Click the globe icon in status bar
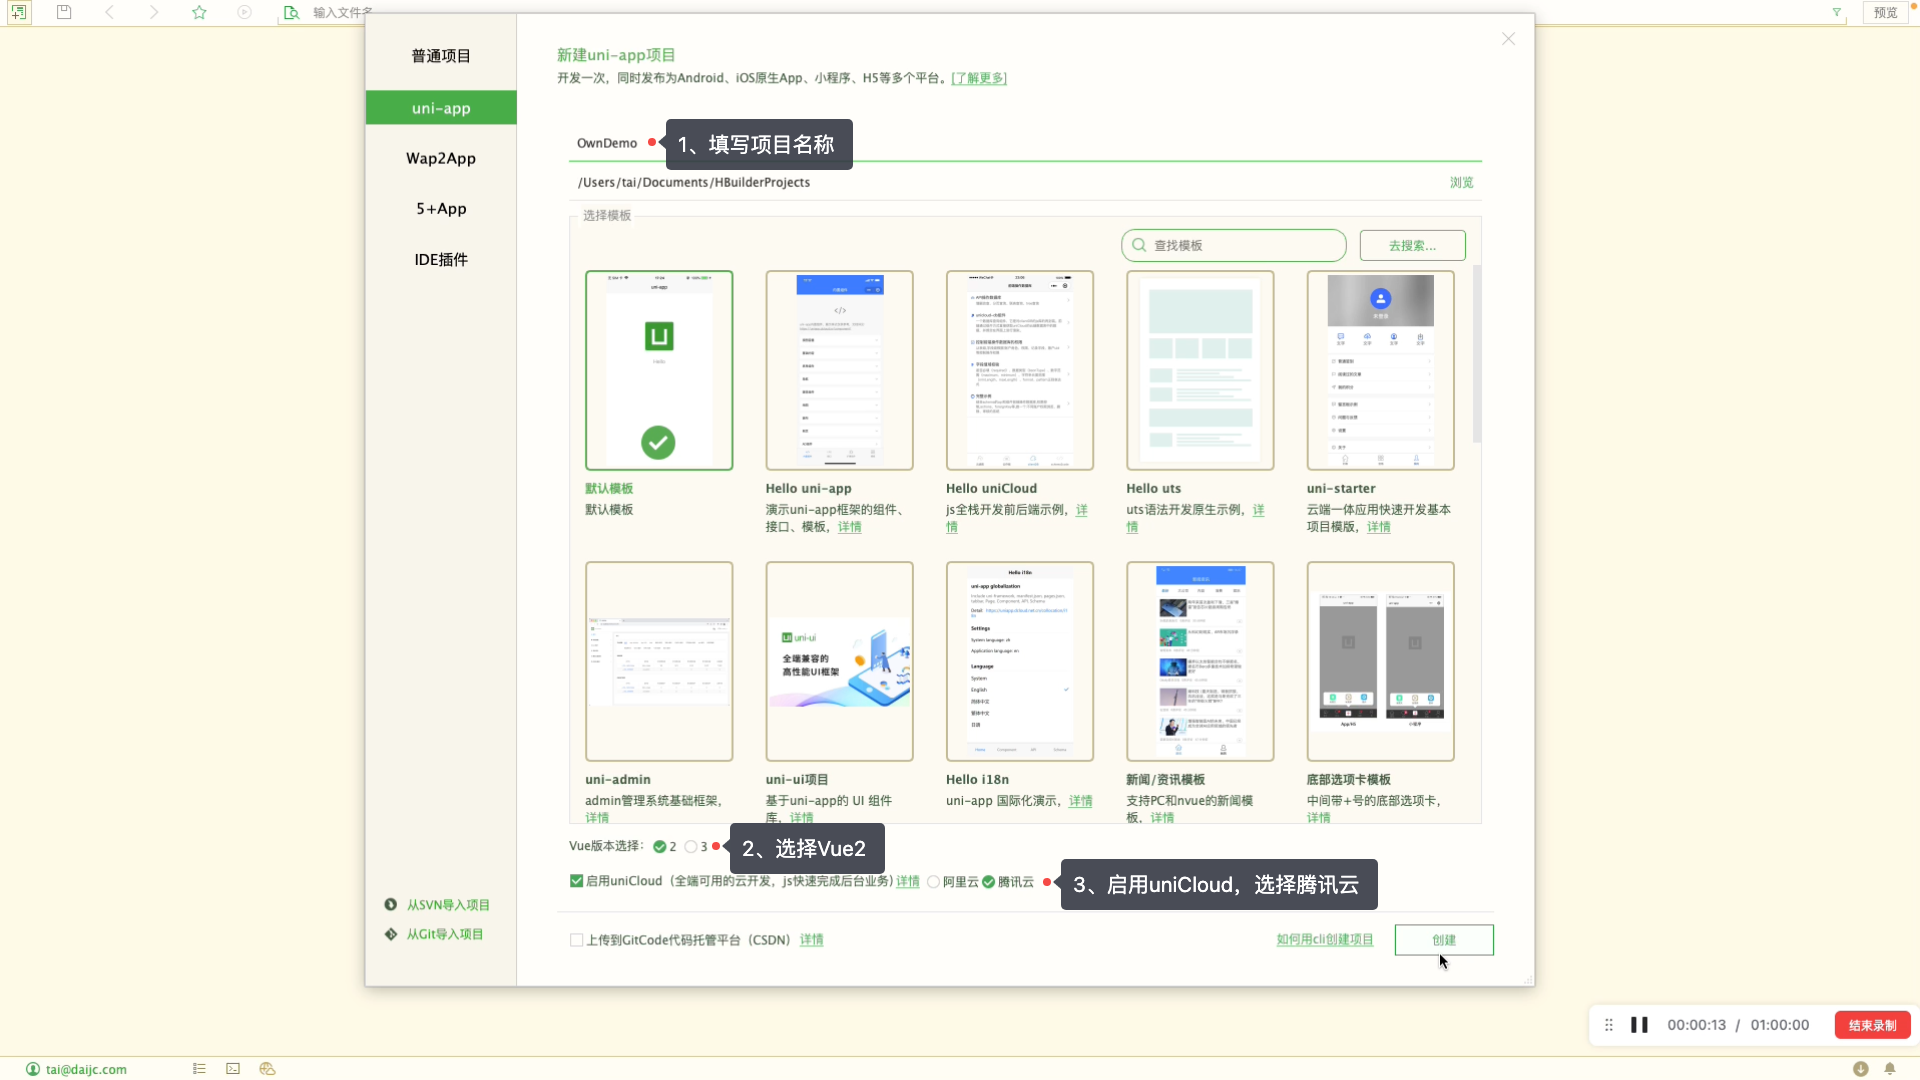The width and height of the screenshot is (1920, 1080). [267, 1069]
